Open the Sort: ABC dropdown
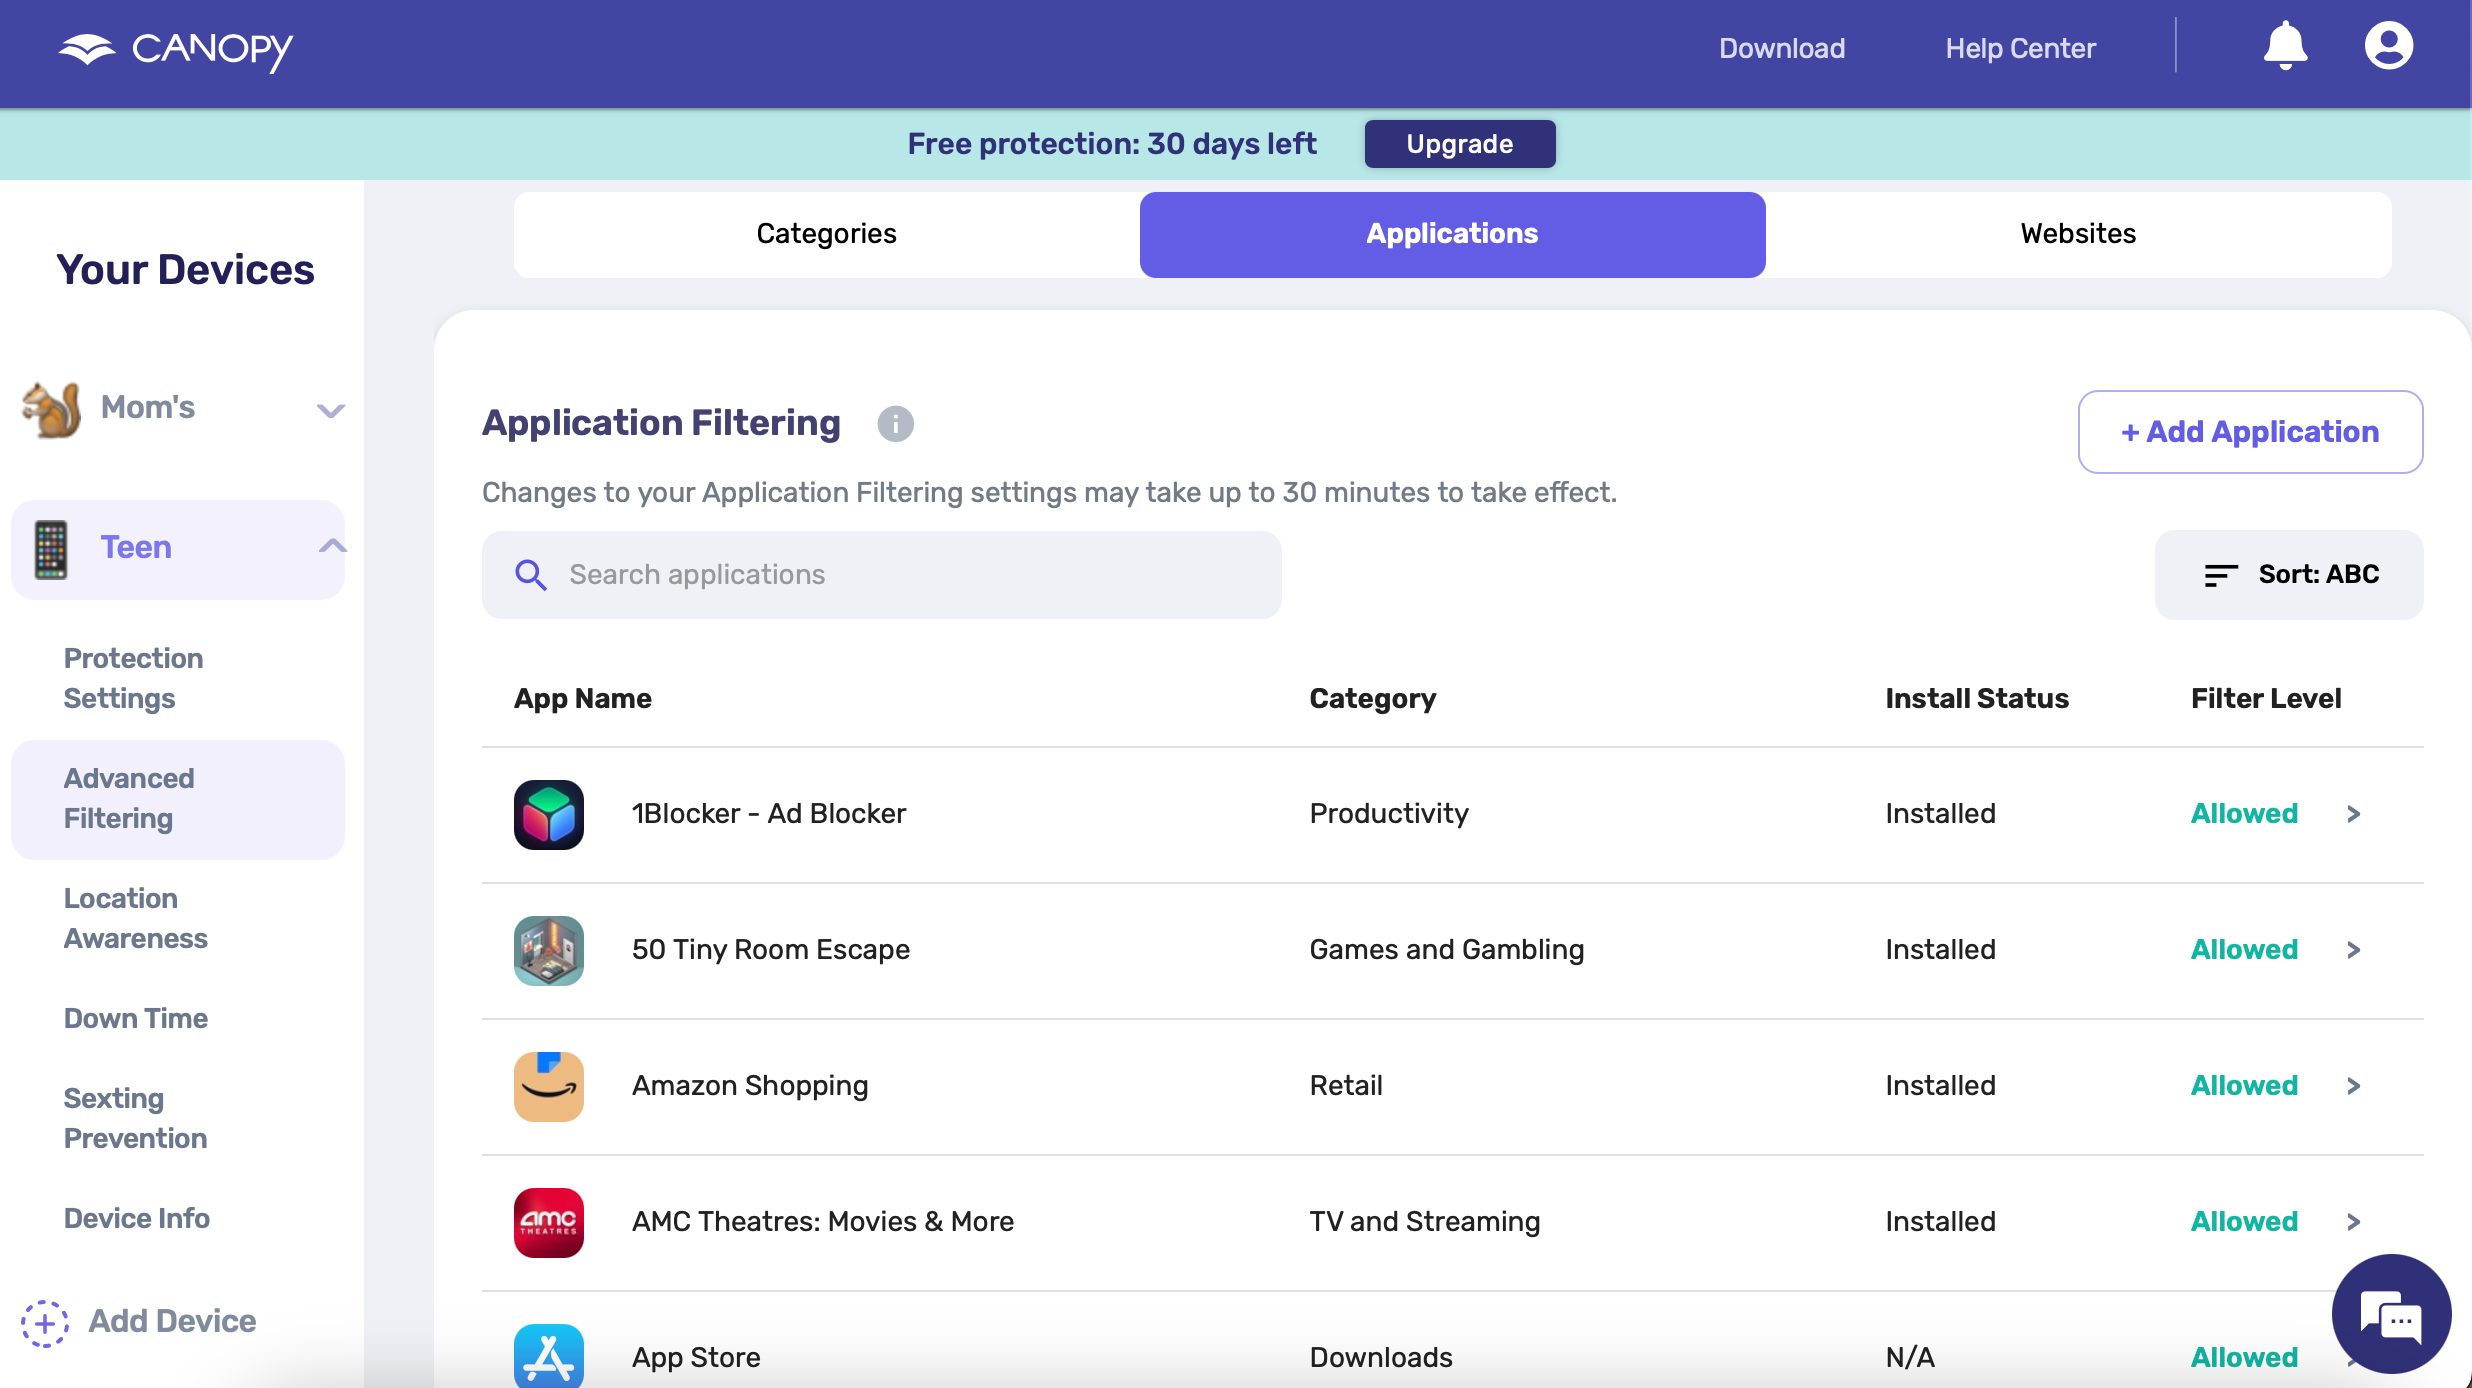 point(2289,575)
